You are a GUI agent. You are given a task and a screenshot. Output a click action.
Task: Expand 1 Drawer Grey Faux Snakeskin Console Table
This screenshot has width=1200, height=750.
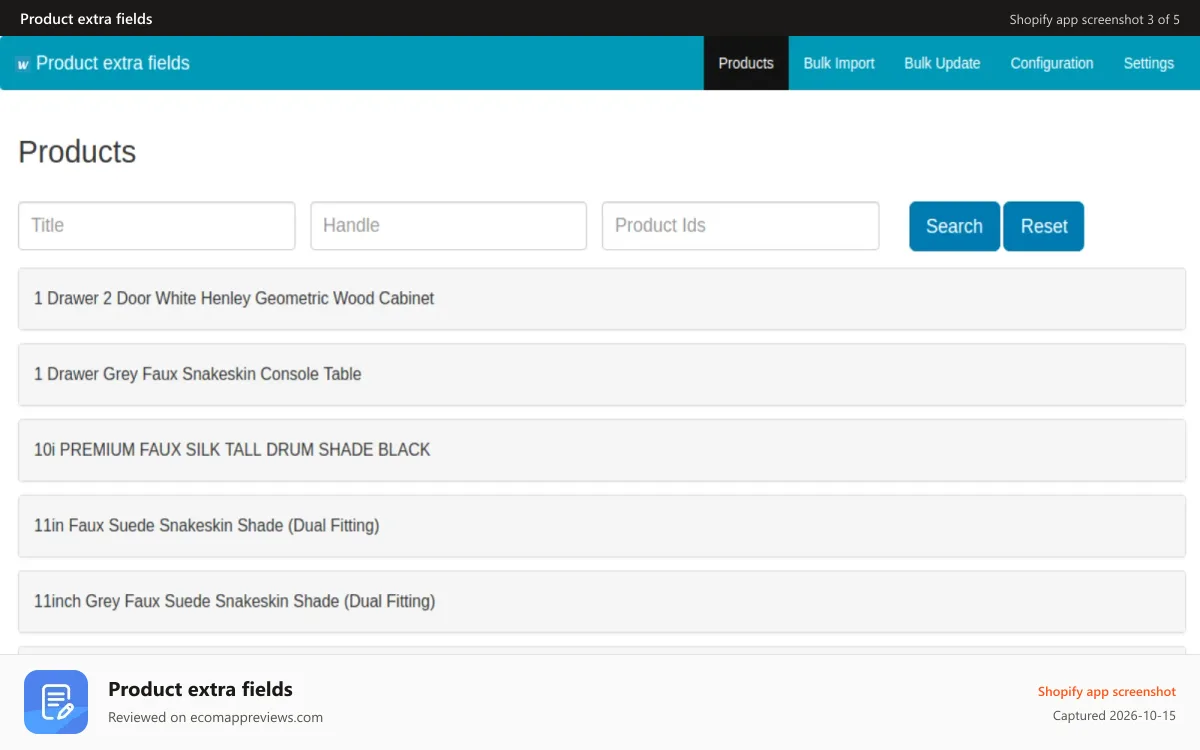click(602, 374)
